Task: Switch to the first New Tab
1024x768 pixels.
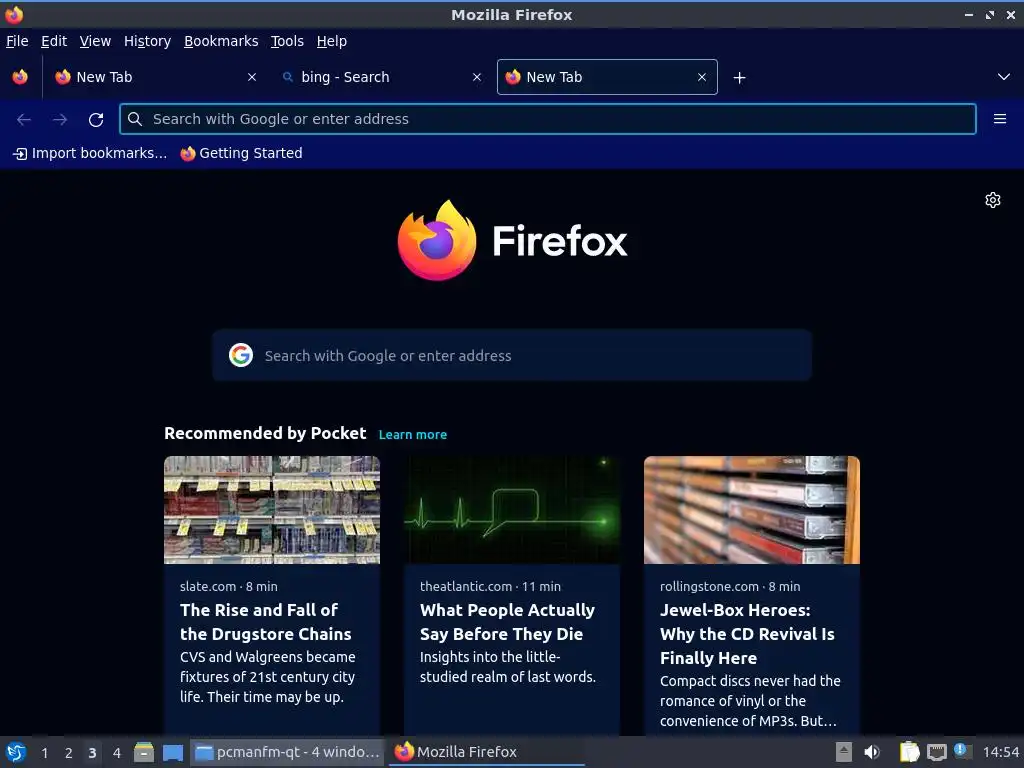Action: click(155, 77)
